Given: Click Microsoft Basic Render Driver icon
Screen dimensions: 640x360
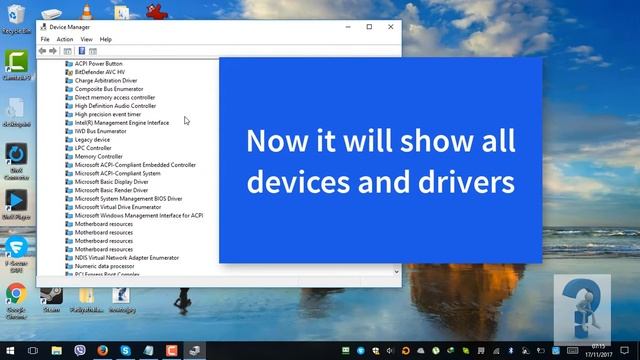Looking at the screenshot, I should [69, 190].
